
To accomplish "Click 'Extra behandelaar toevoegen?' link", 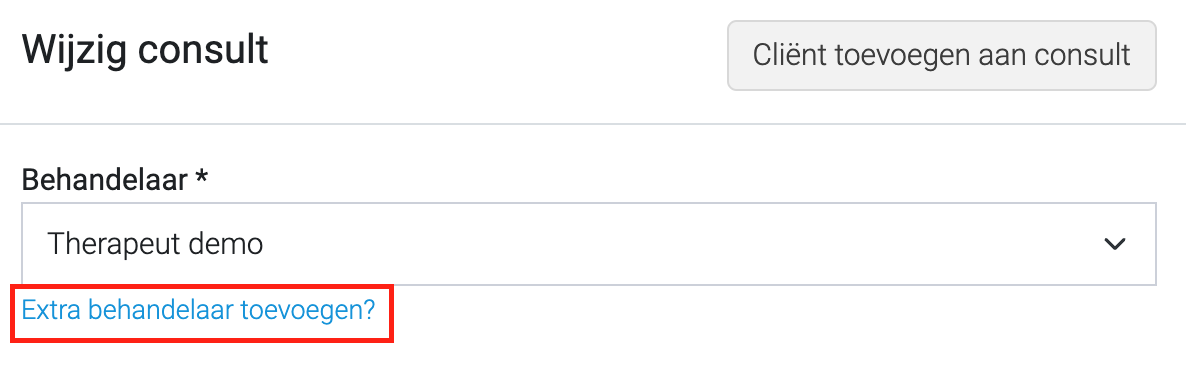I will coord(198,310).
